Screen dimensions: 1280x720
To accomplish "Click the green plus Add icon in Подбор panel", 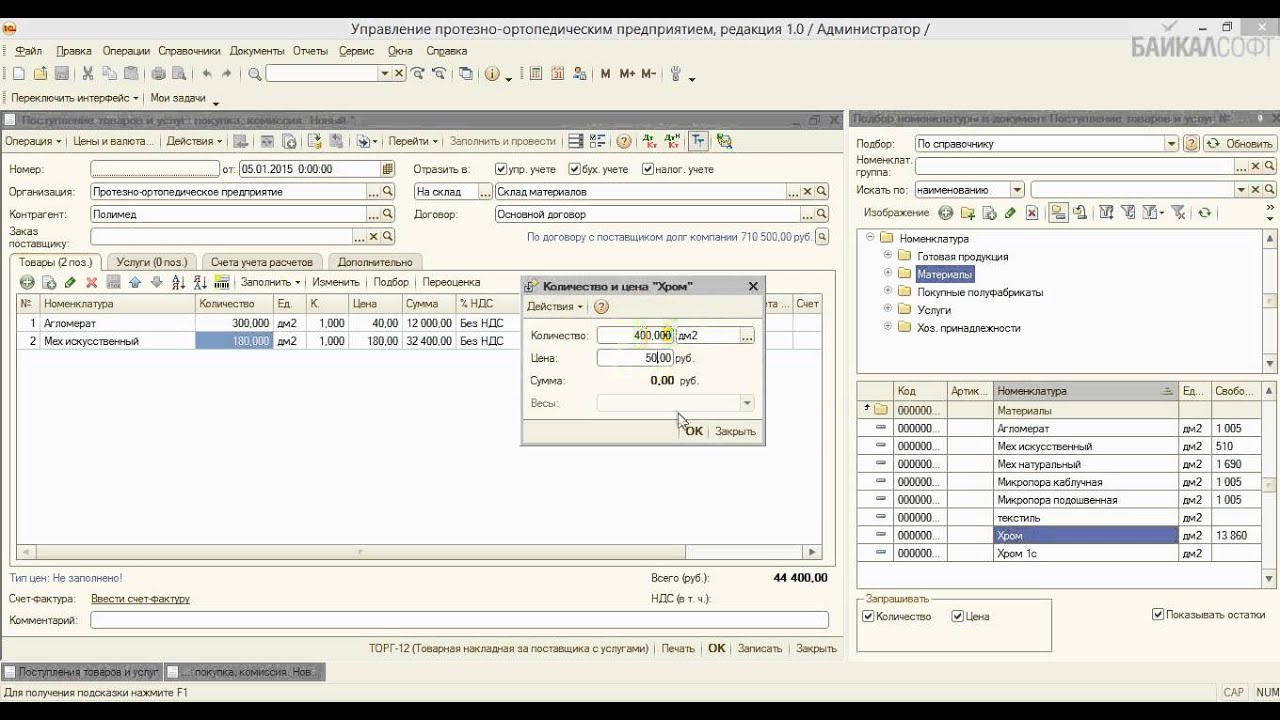I will [x=946, y=213].
